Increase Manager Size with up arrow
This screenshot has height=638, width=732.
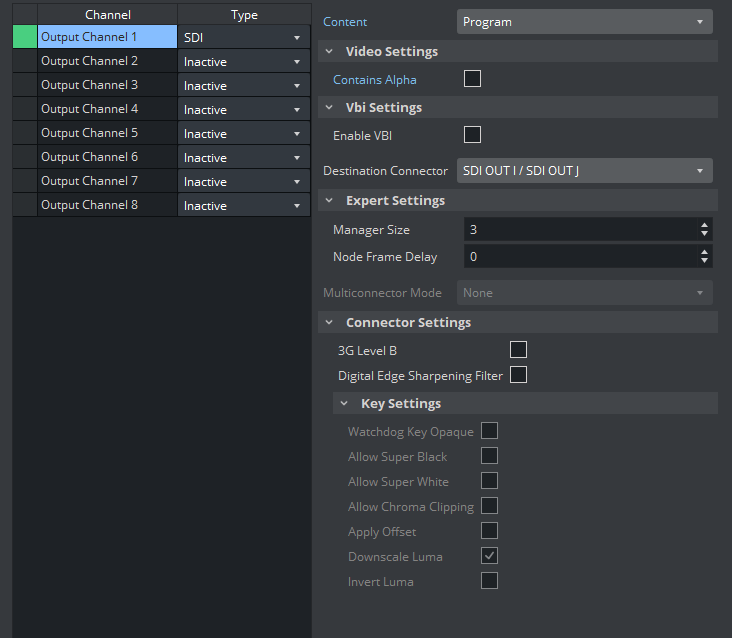(x=705, y=225)
